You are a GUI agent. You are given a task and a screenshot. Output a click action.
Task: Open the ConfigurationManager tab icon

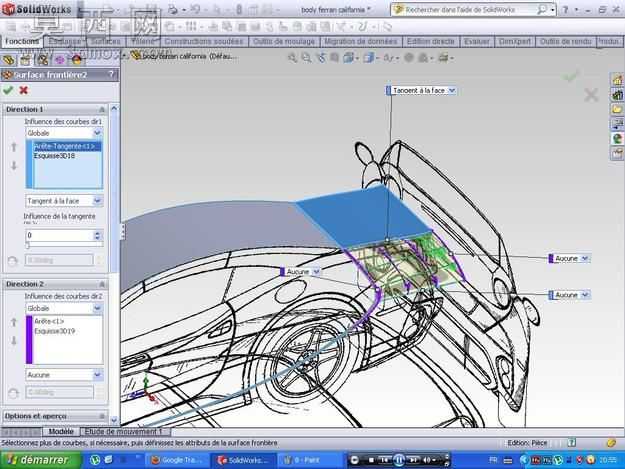pyautogui.click(x=43, y=60)
